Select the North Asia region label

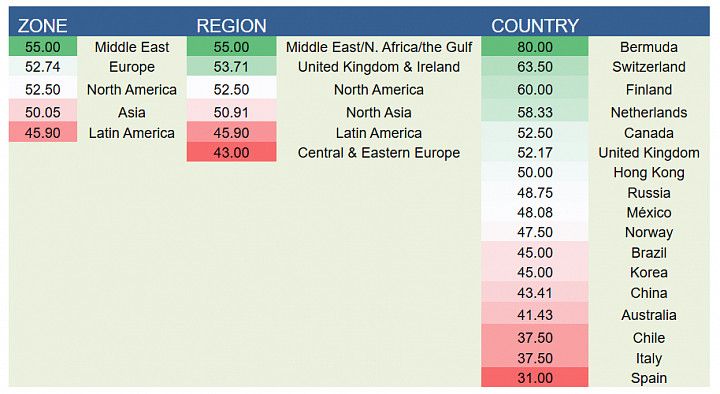pyautogui.click(x=379, y=113)
